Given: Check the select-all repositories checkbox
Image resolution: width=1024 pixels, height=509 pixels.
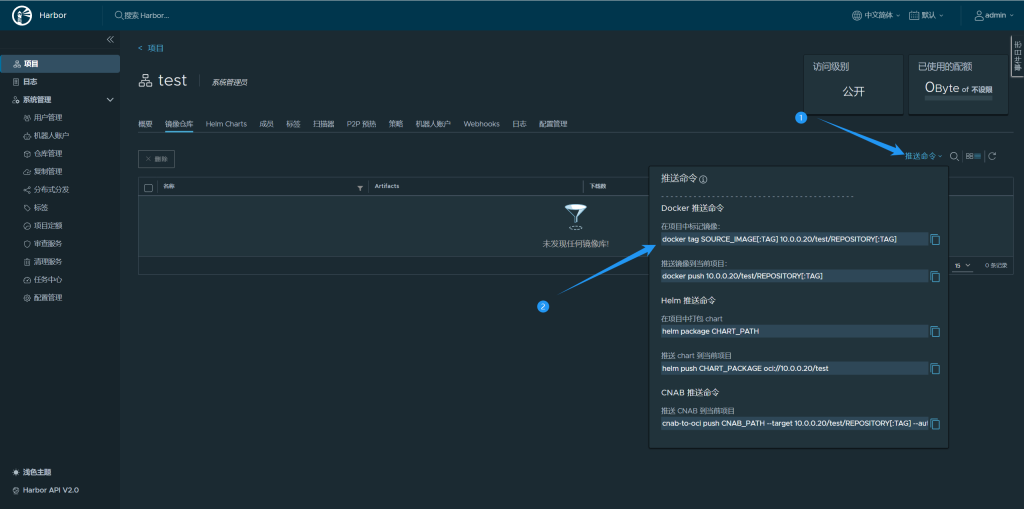Looking at the screenshot, I should (149, 187).
